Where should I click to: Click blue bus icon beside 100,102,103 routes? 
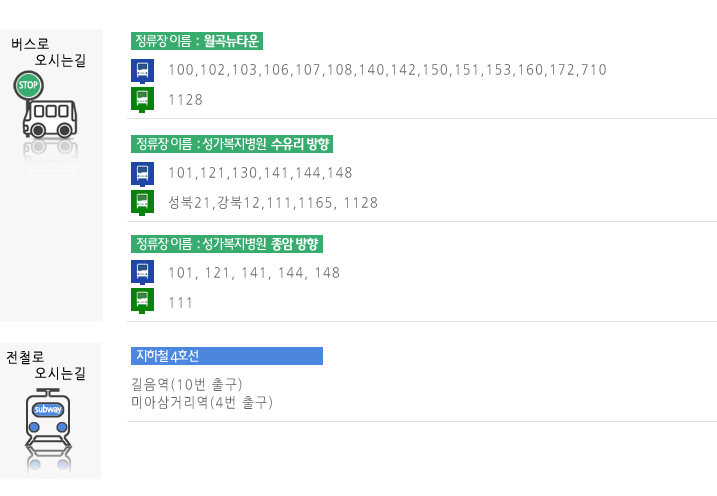[143, 70]
